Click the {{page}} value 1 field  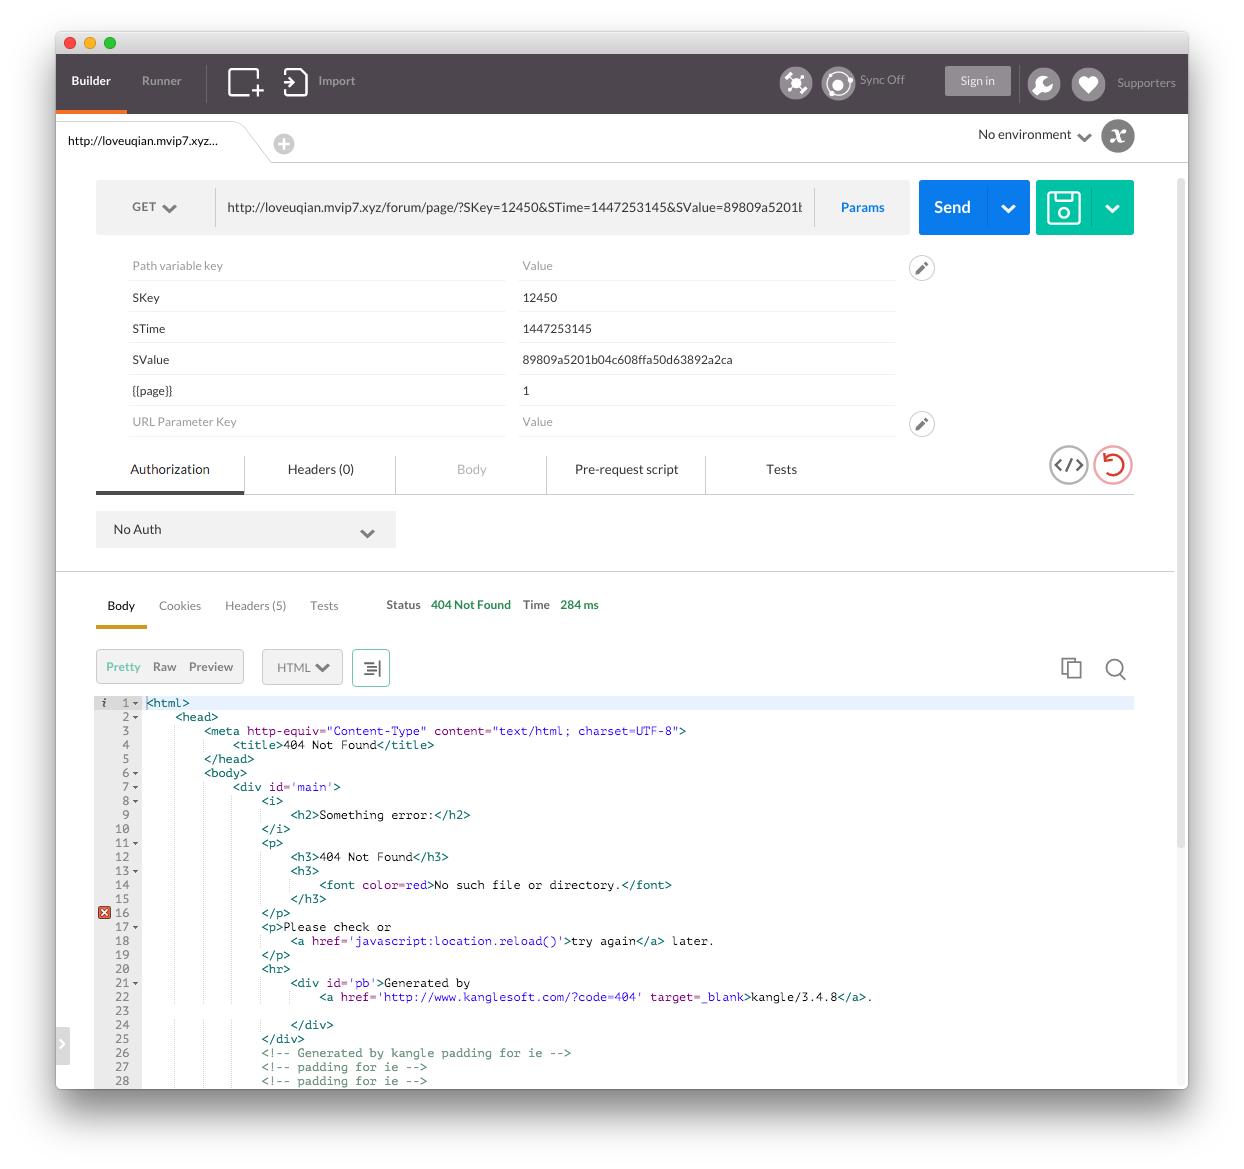pyautogui.click(x=708, y=391)
